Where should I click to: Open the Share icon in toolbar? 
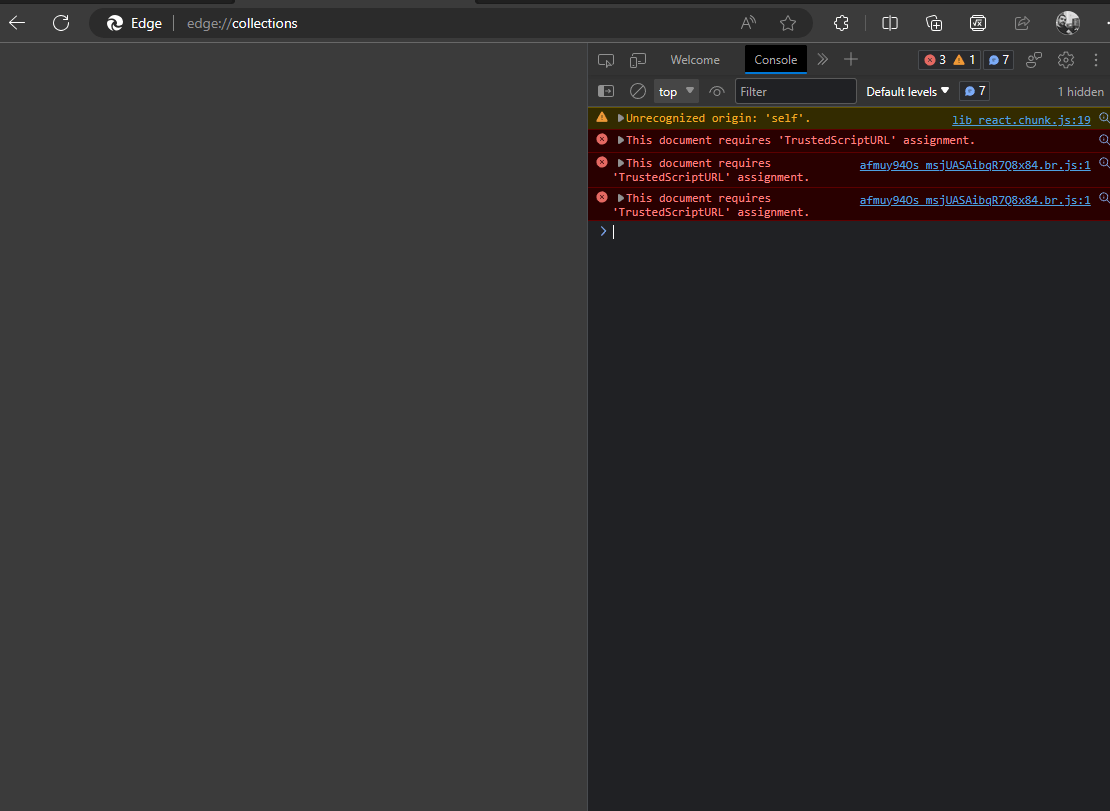click(1022, 23)
